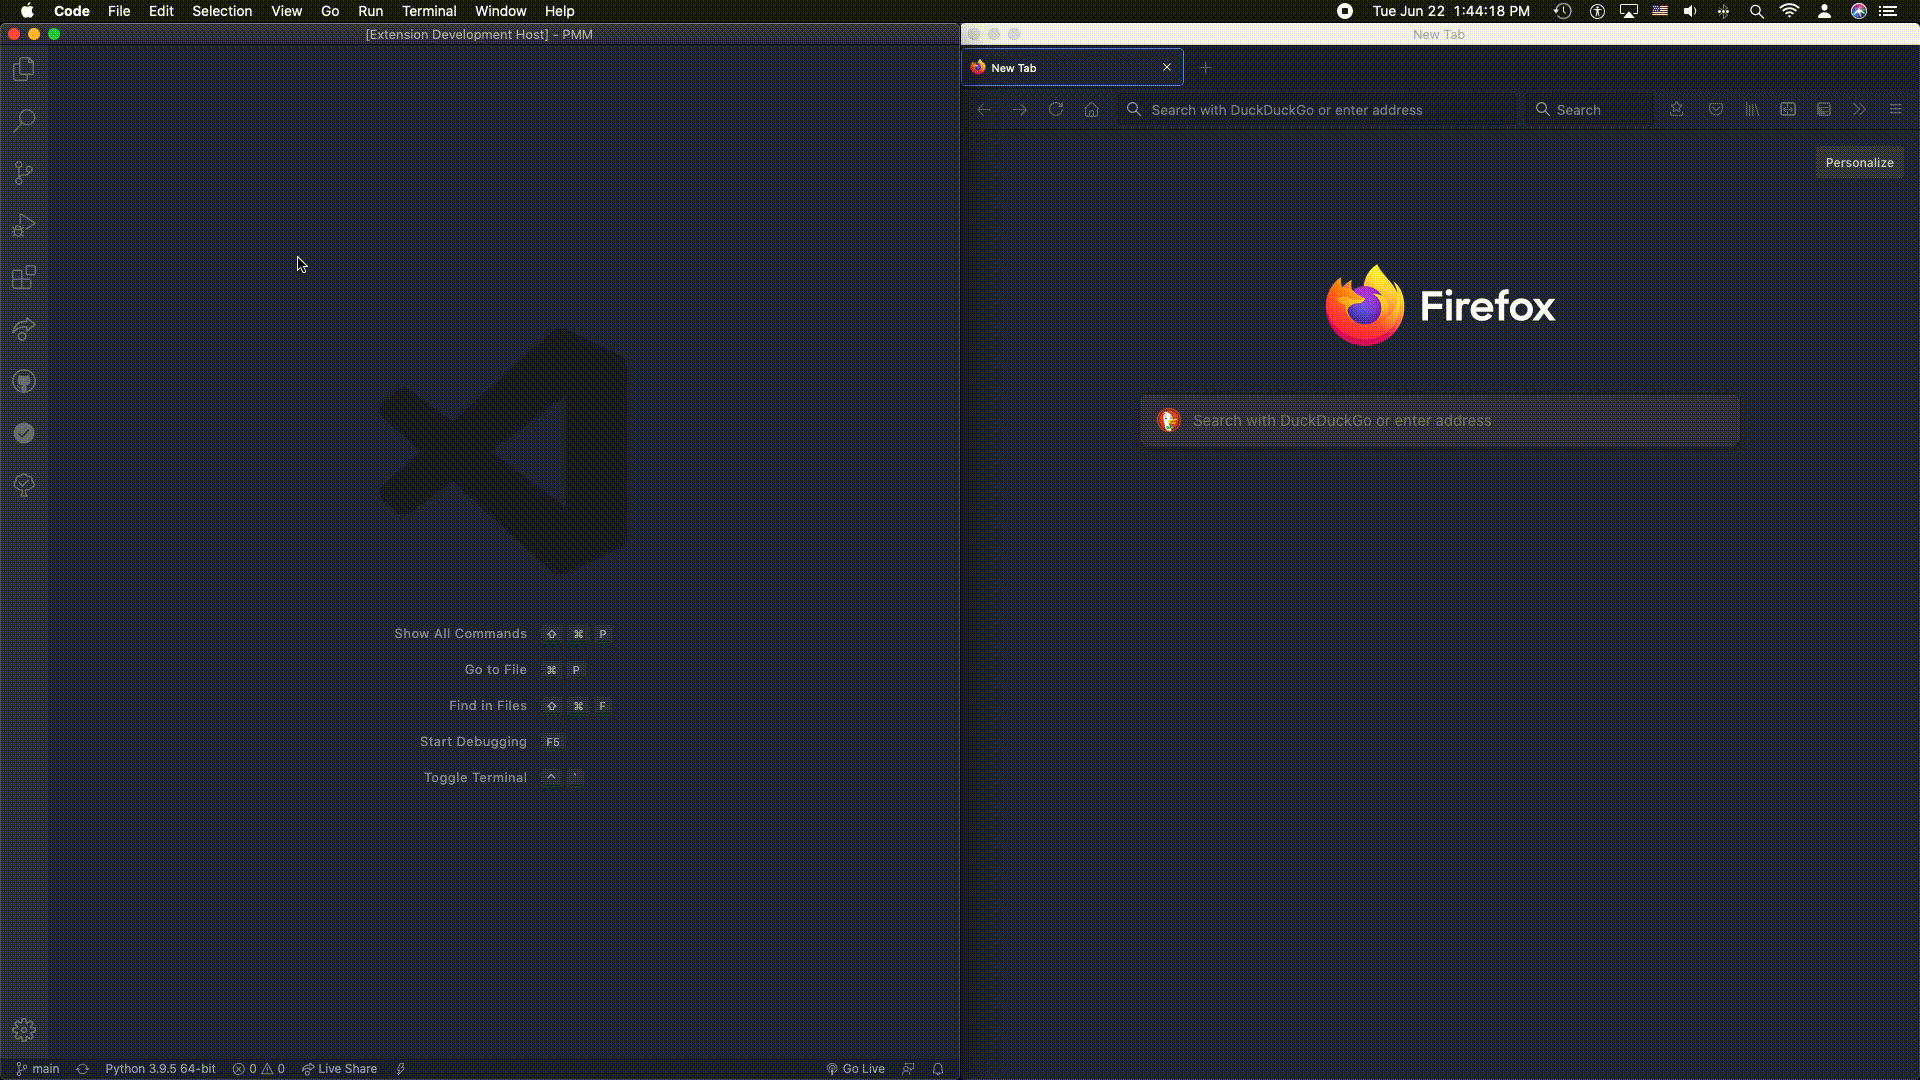Open the Terminal menu in menu bar
This screenshot has height=1080, width=1920.
click(429, 11)
